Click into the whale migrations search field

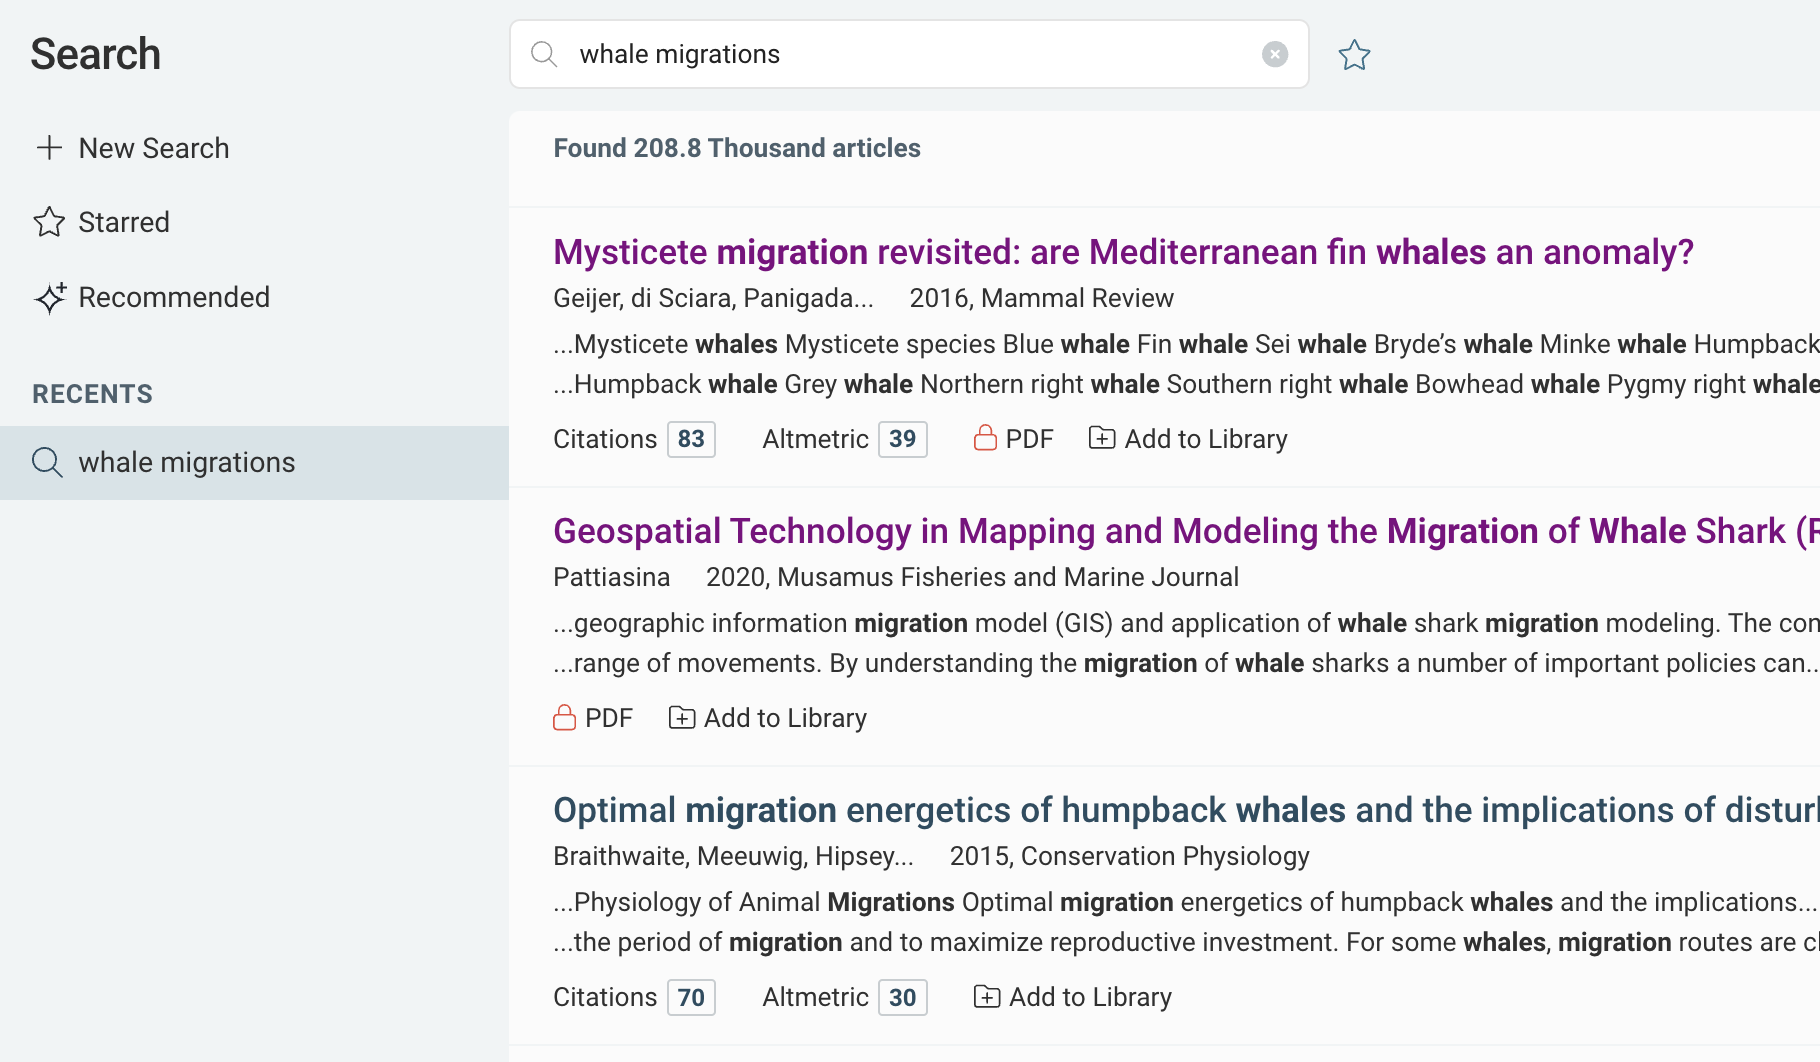(910, 54)
